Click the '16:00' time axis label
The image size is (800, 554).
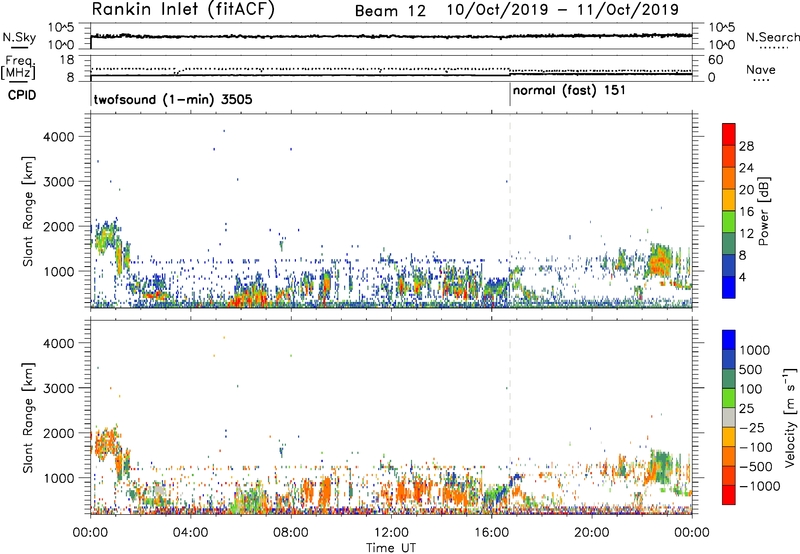[x=491, y=533]
